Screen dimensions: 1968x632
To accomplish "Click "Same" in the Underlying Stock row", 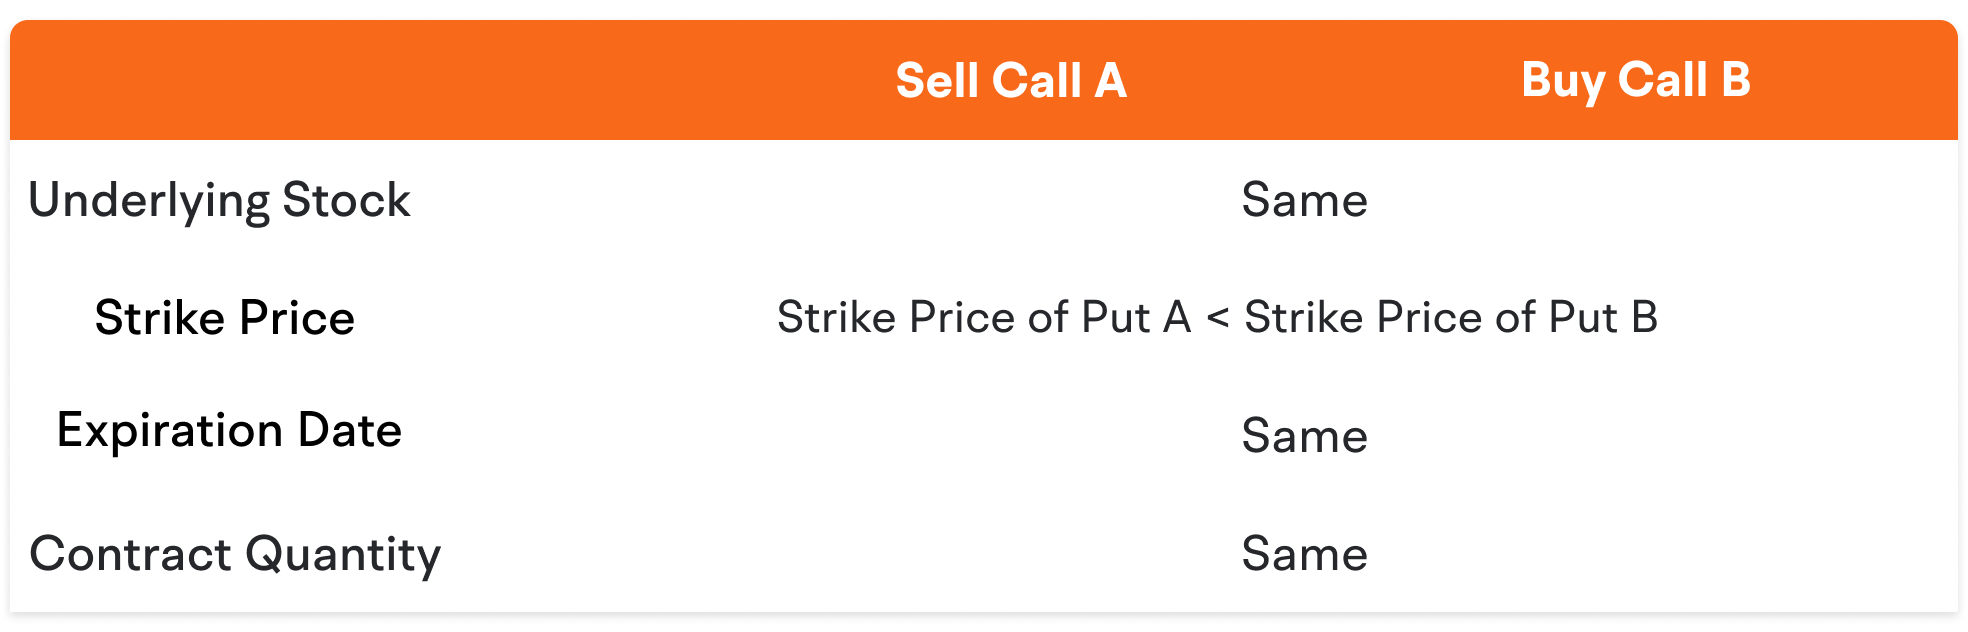I will click(1304, 200).
